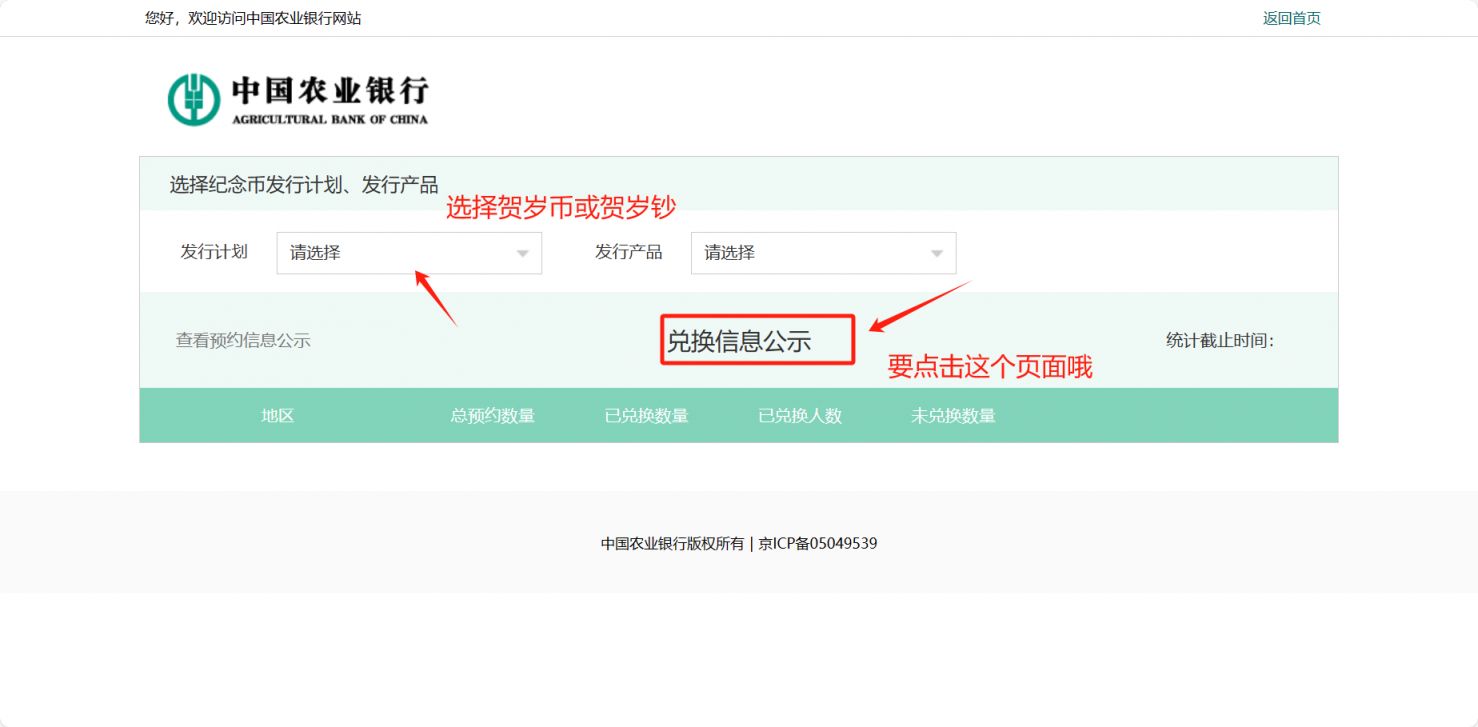Click the 已兑换人数 column header
Viewport: 1478px width, 727px height.
pyautogui.click(x=800, y=416)
